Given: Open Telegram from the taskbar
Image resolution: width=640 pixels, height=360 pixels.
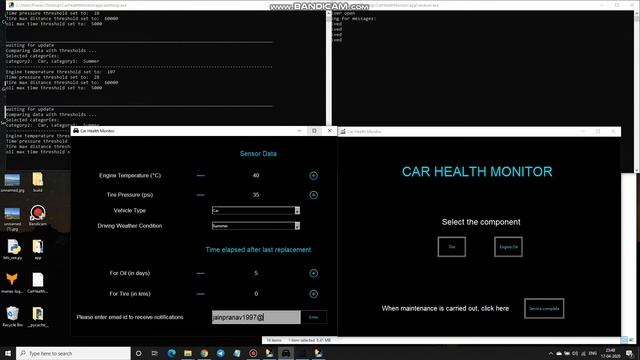Looking at the screenshot, I should (220, 353).
